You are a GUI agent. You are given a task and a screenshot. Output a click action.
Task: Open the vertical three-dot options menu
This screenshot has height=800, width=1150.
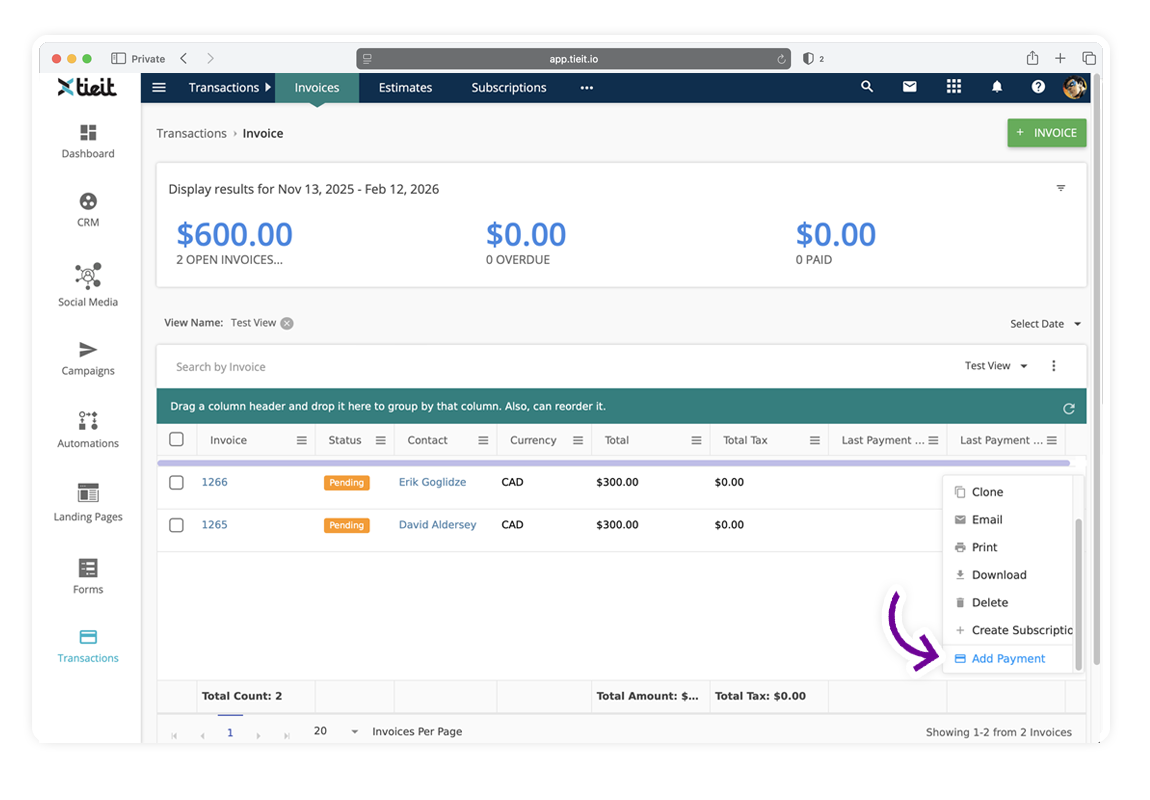[1054, 366]
